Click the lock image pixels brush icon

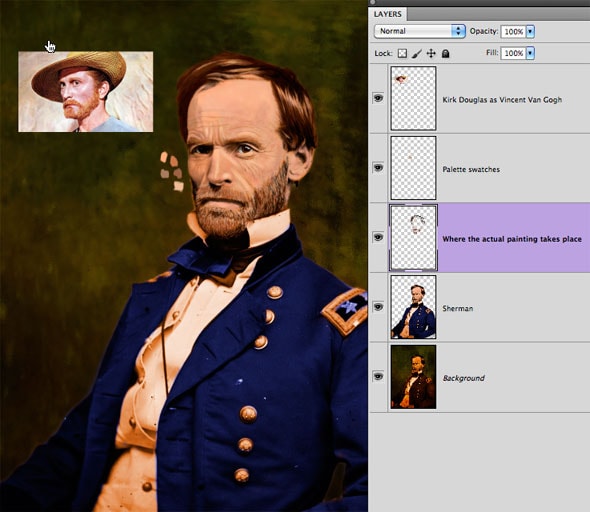click(x=417, y=53)
